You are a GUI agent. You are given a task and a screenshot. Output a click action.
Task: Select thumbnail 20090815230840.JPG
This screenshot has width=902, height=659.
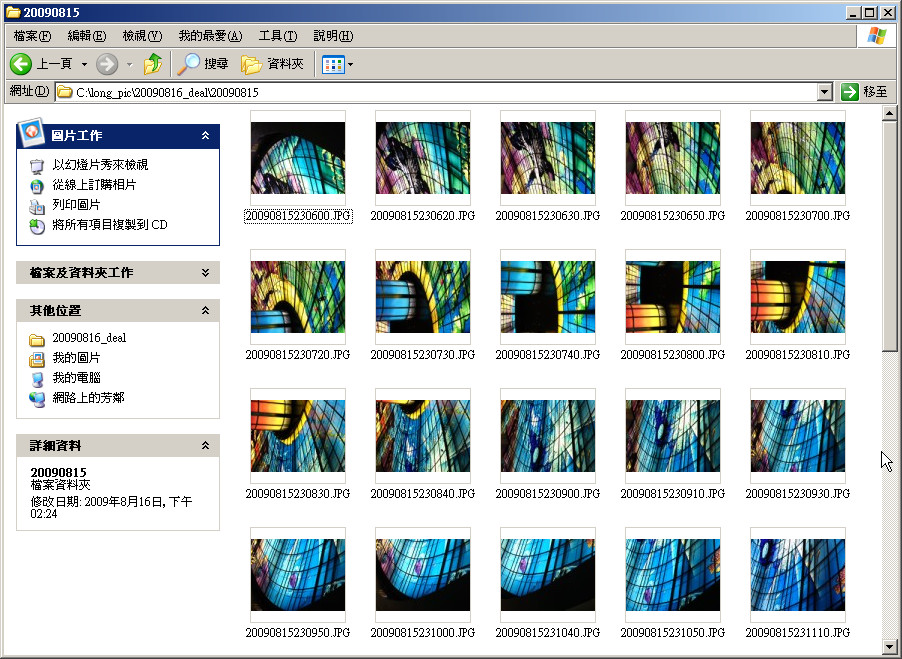coord(423,436)
